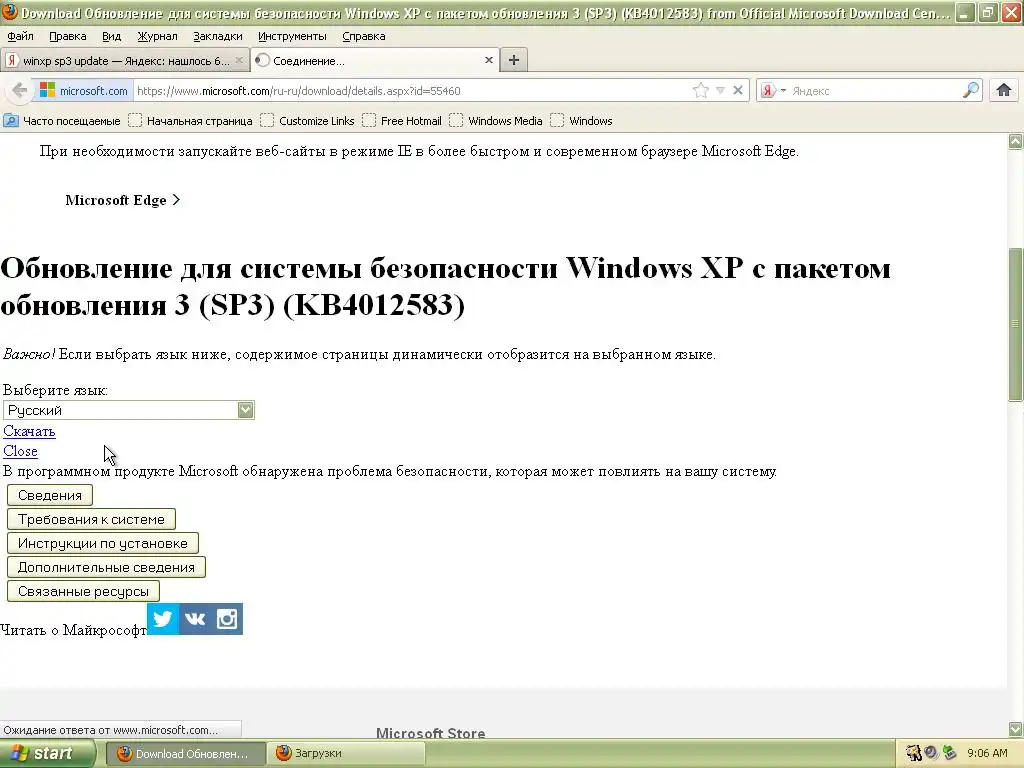Open the Правка menu
Image resolution: width=1024 pixels, height=768 pixels.
(68, 37)
